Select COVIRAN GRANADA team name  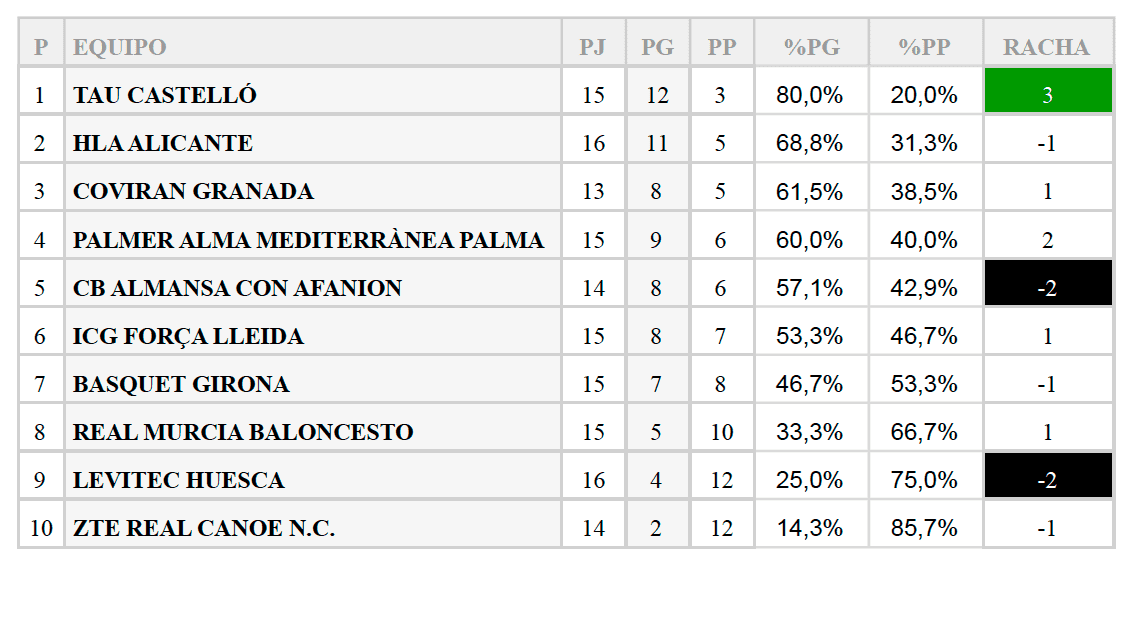pos(193,191)
